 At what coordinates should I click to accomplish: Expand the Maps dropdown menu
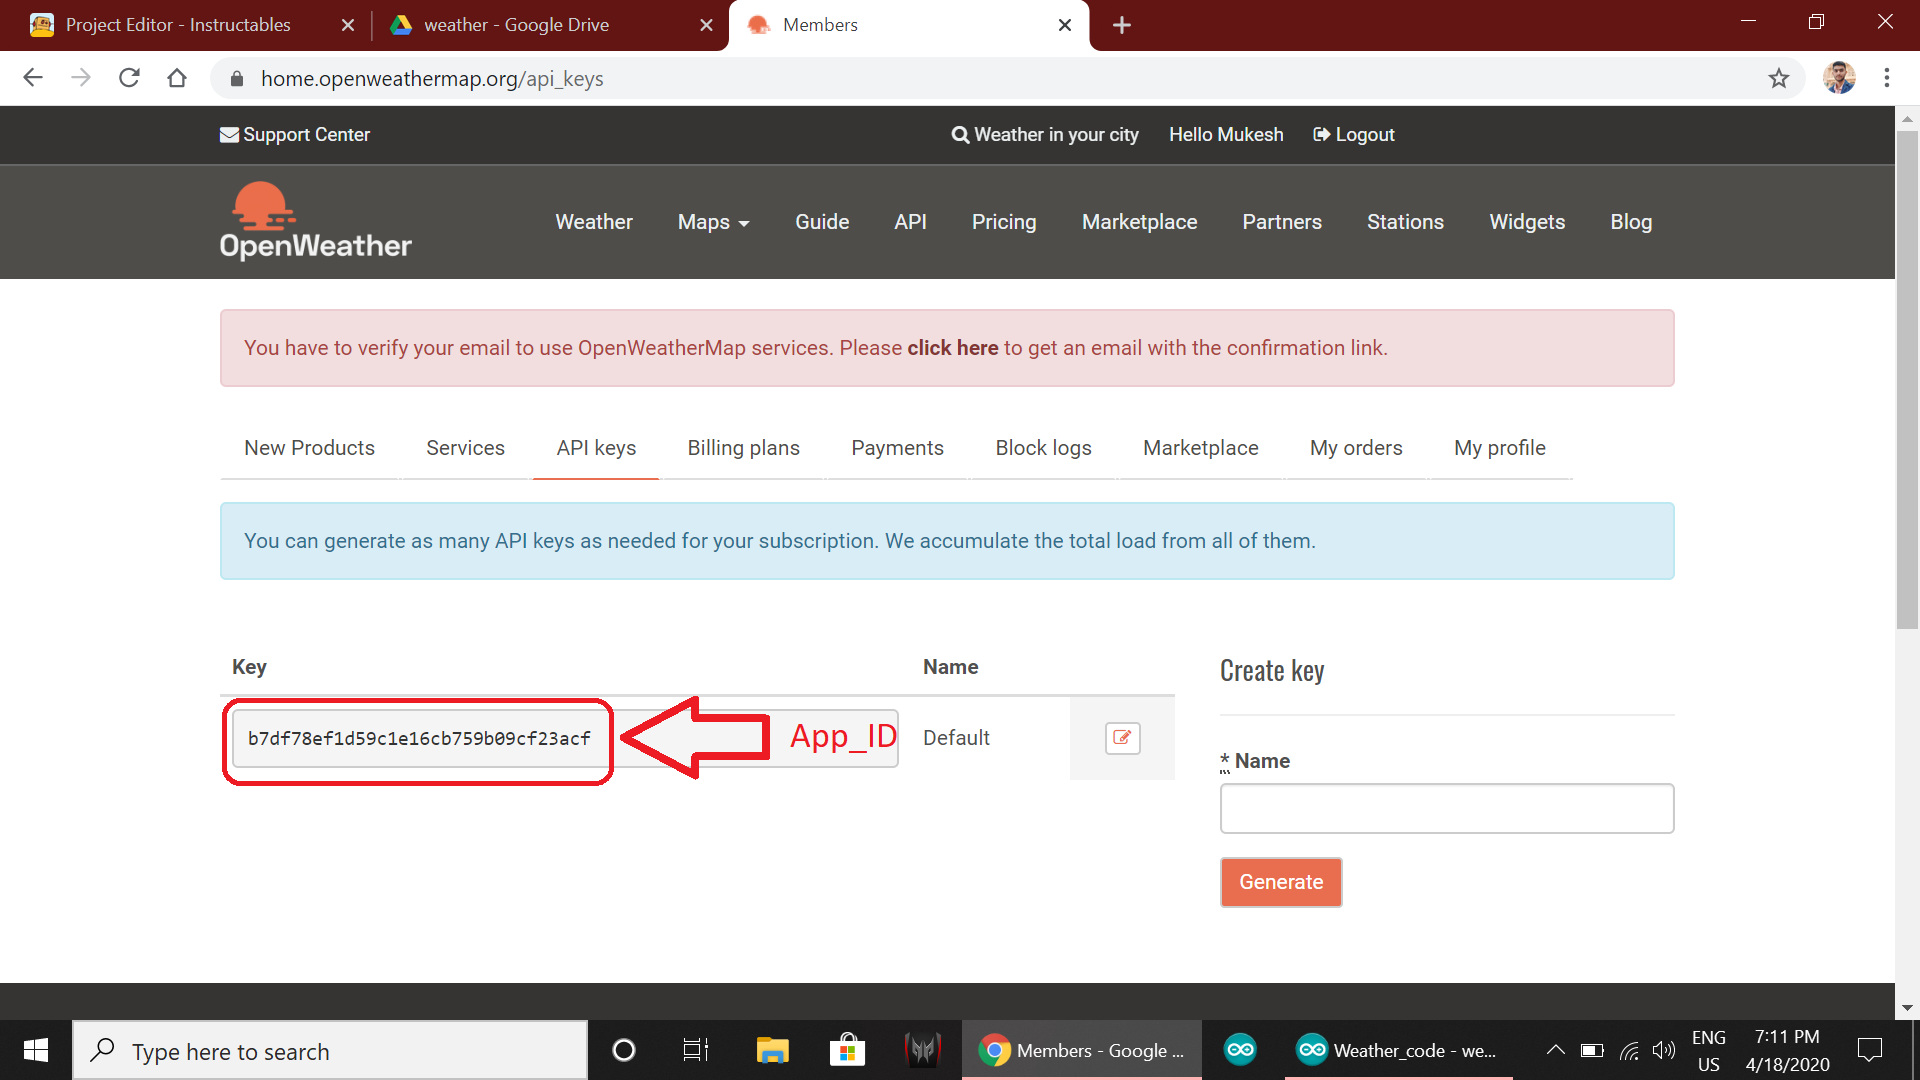click(x=713, y=222)
